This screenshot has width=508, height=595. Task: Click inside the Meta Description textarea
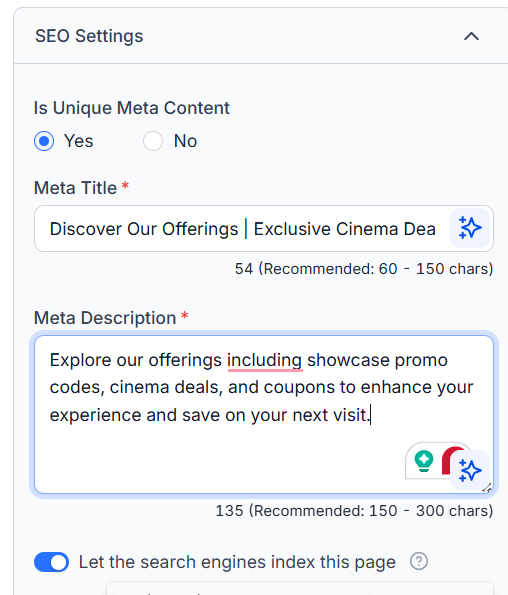pyautogui.click(x=264, y=414)
